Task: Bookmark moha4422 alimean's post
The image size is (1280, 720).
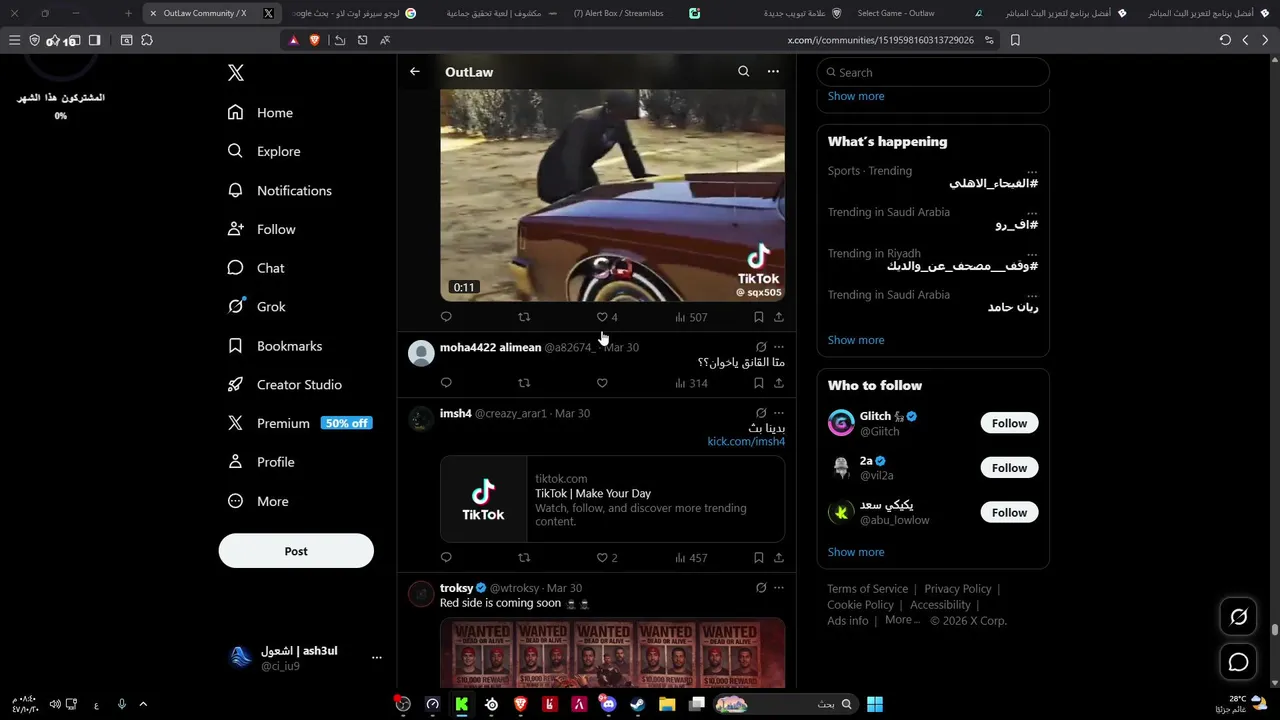Action: (x=759, y=383)
